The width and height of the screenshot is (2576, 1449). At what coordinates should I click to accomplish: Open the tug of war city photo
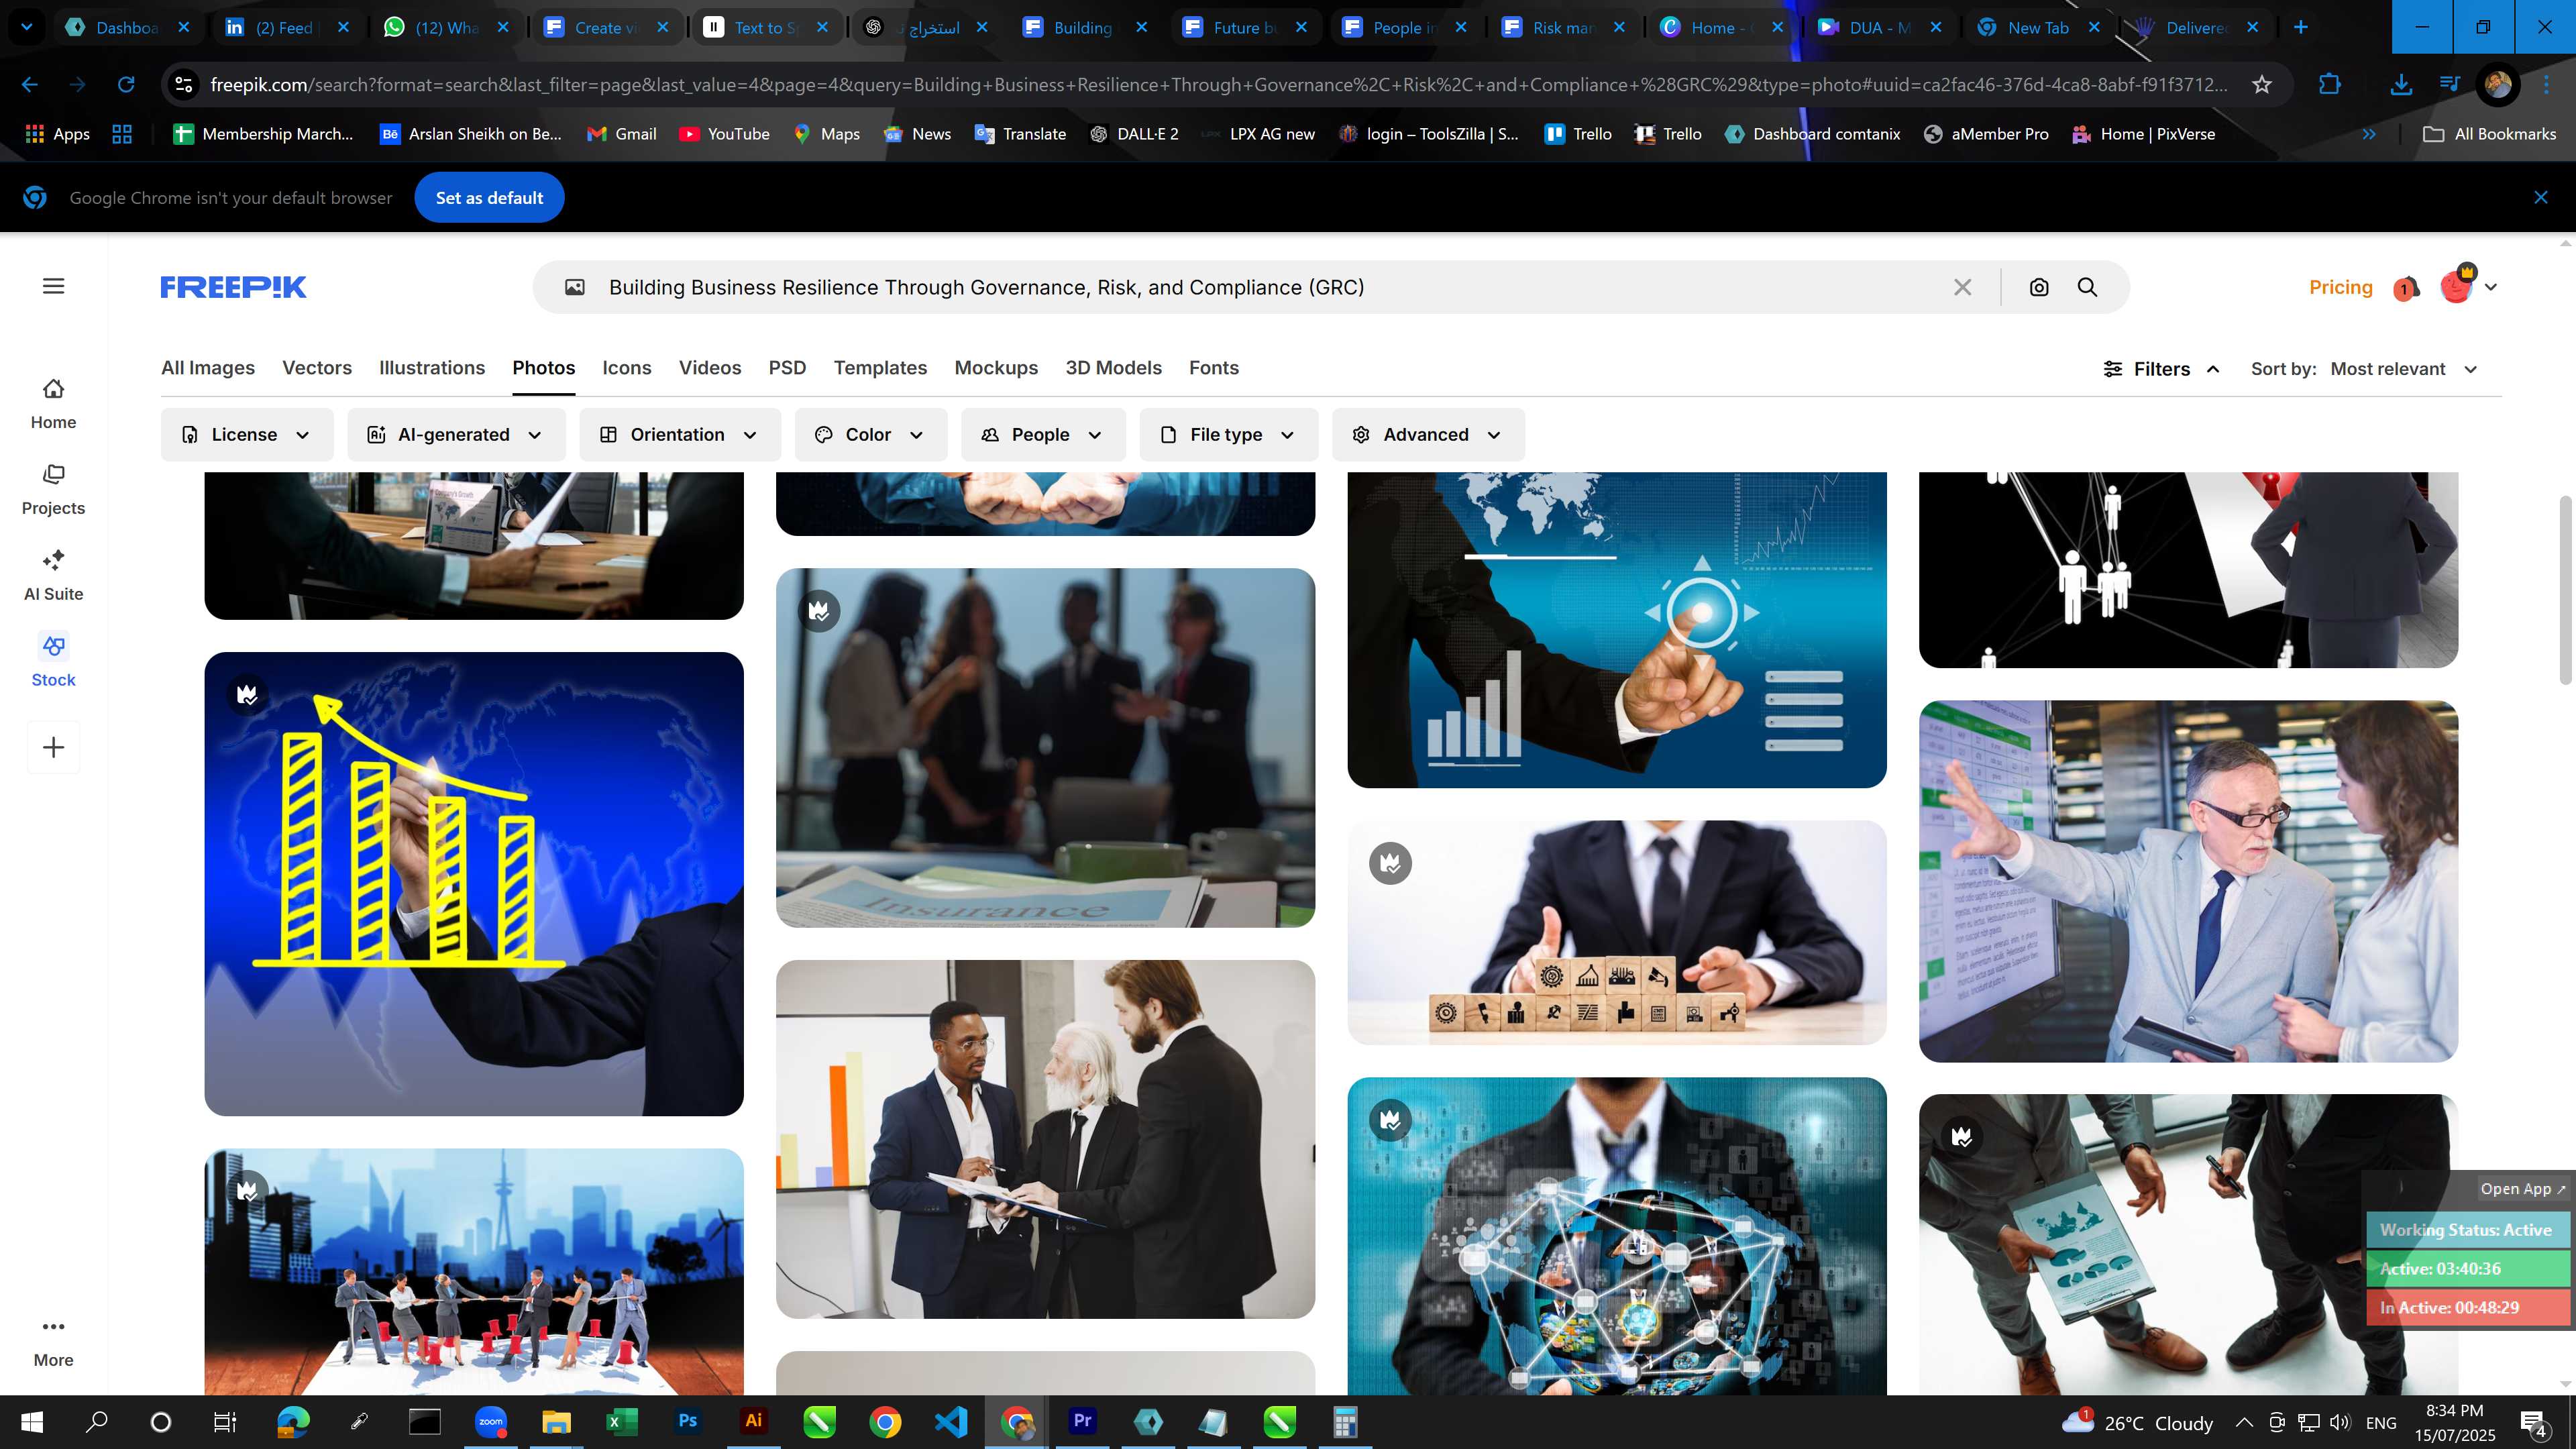[474, 1271]
